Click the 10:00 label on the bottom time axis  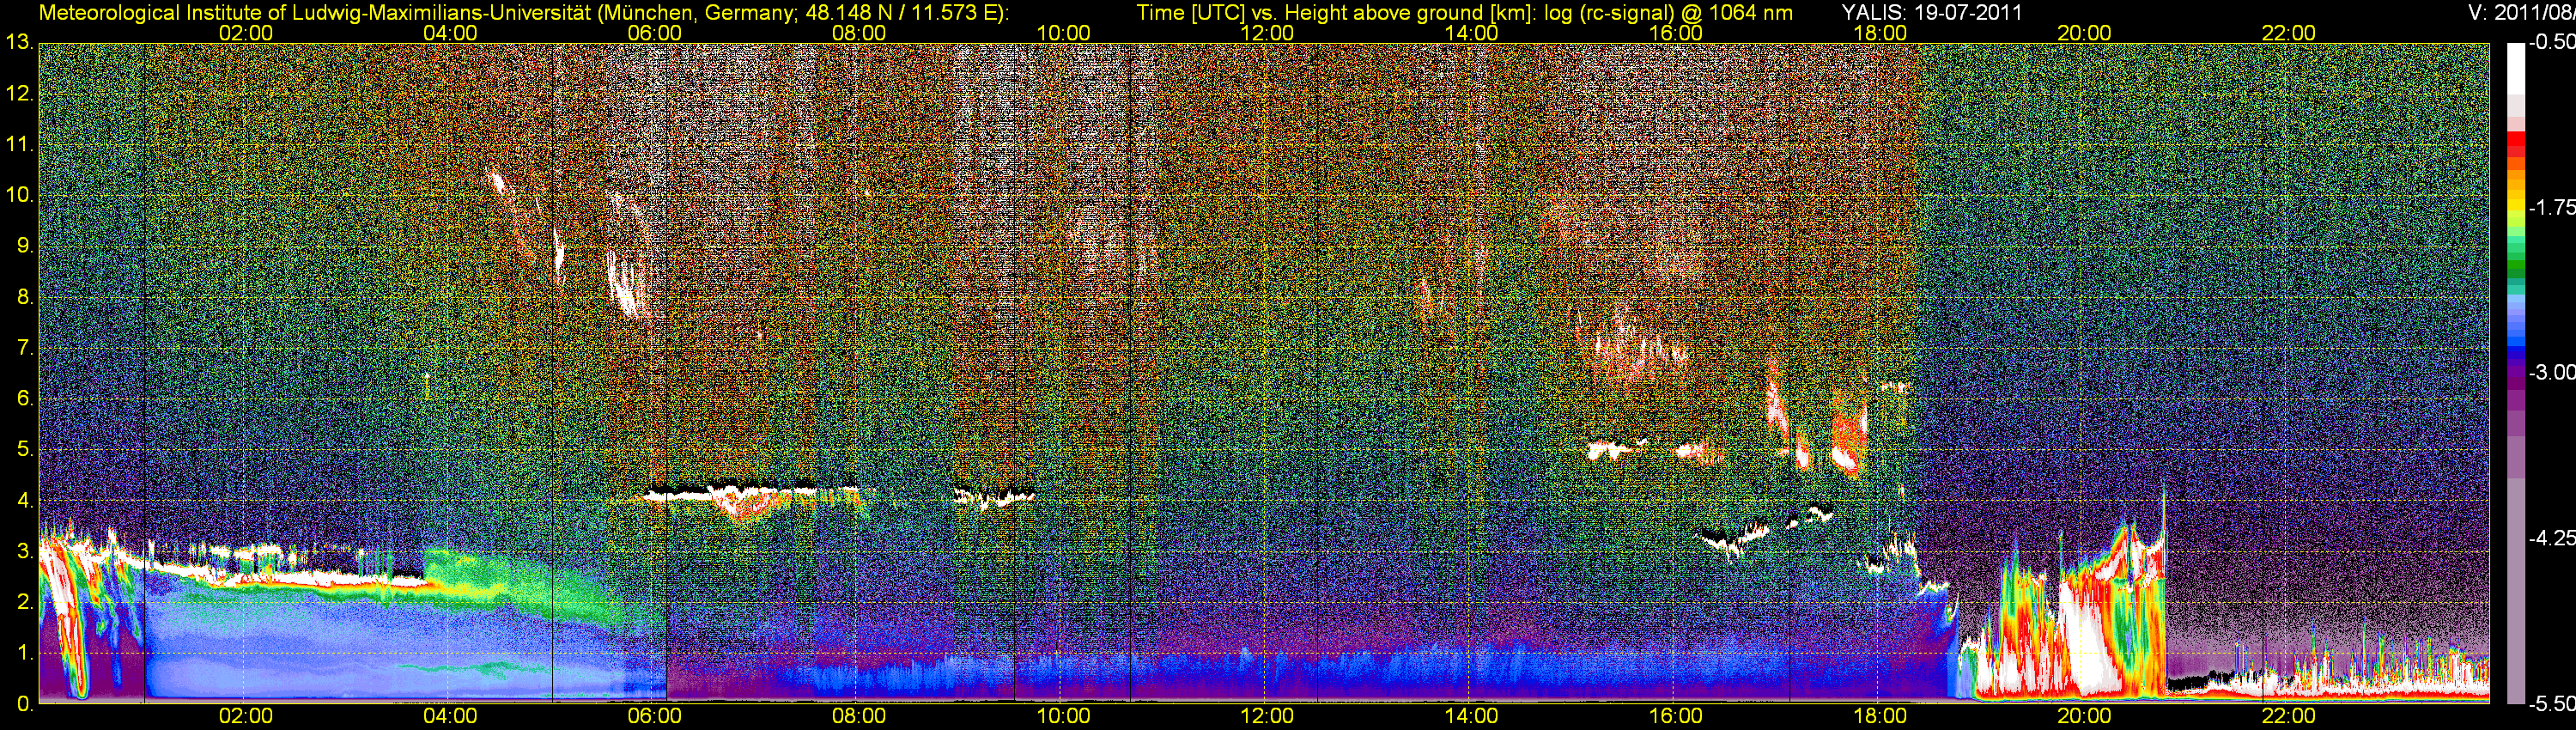tap(1063, 716)
